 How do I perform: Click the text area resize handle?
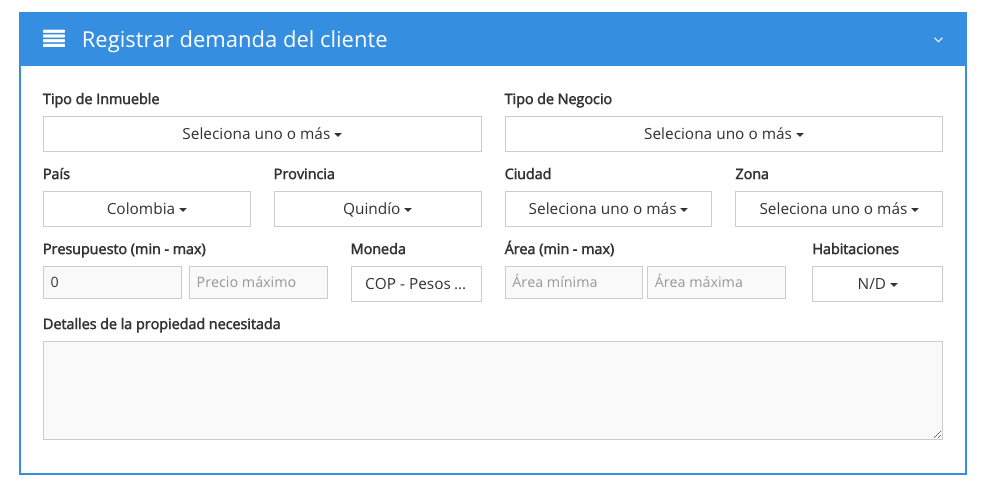[937, 434]
